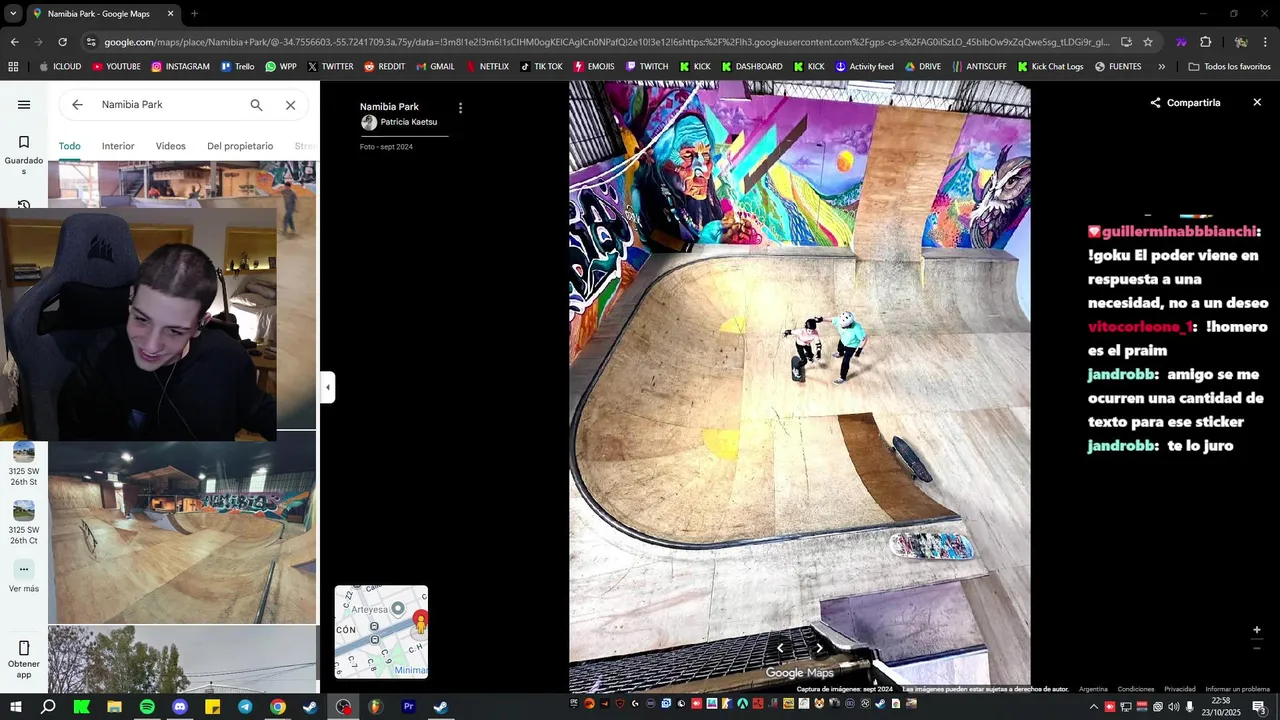Open the YOUTUBE bookmark
The height and width of the screenshot is (720, 1280).
(x=116, y=67)
